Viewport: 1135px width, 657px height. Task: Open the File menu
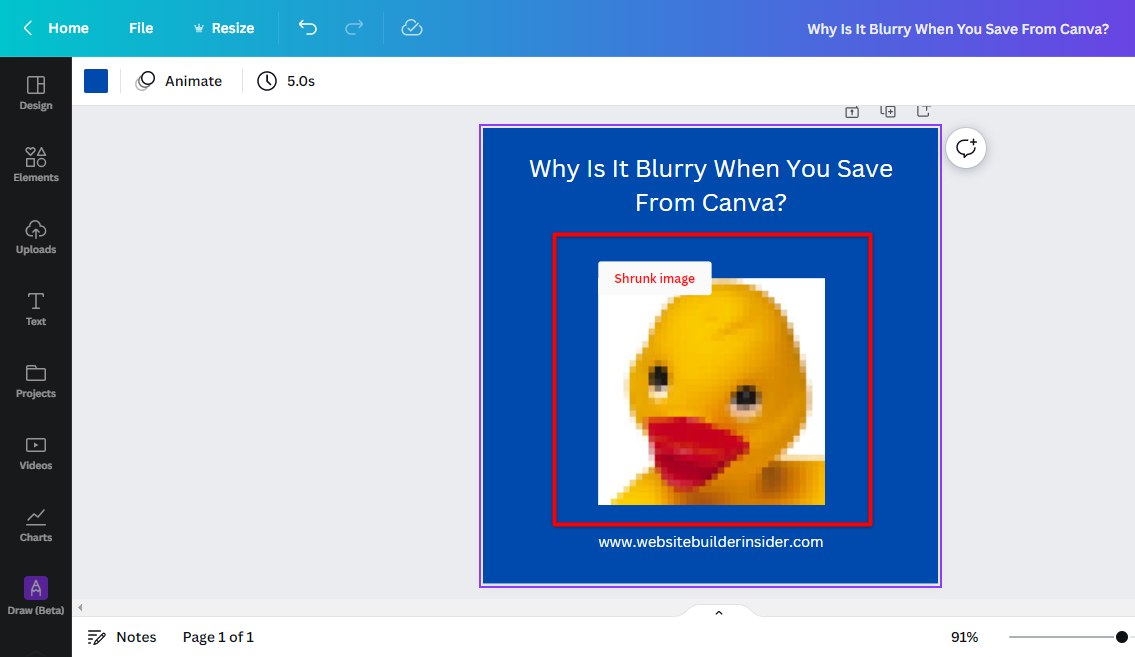[141, 28]
